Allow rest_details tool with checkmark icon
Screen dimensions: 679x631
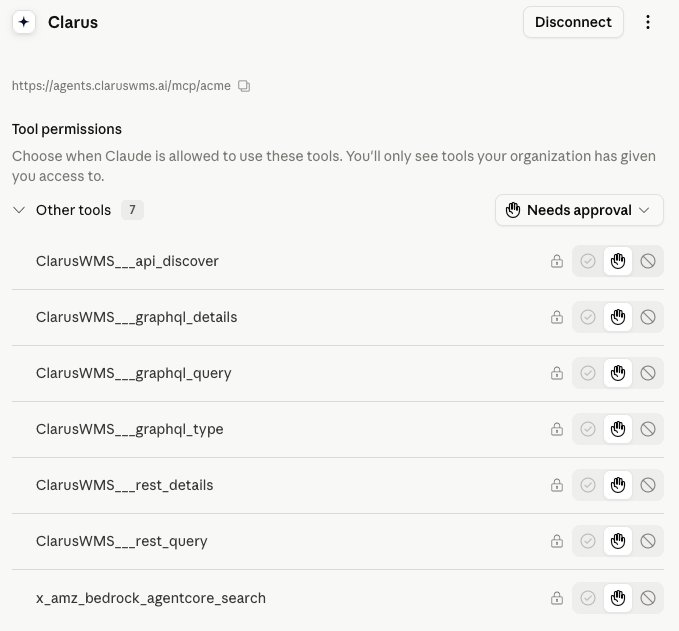pyautogui.click(x=588, y=485)
